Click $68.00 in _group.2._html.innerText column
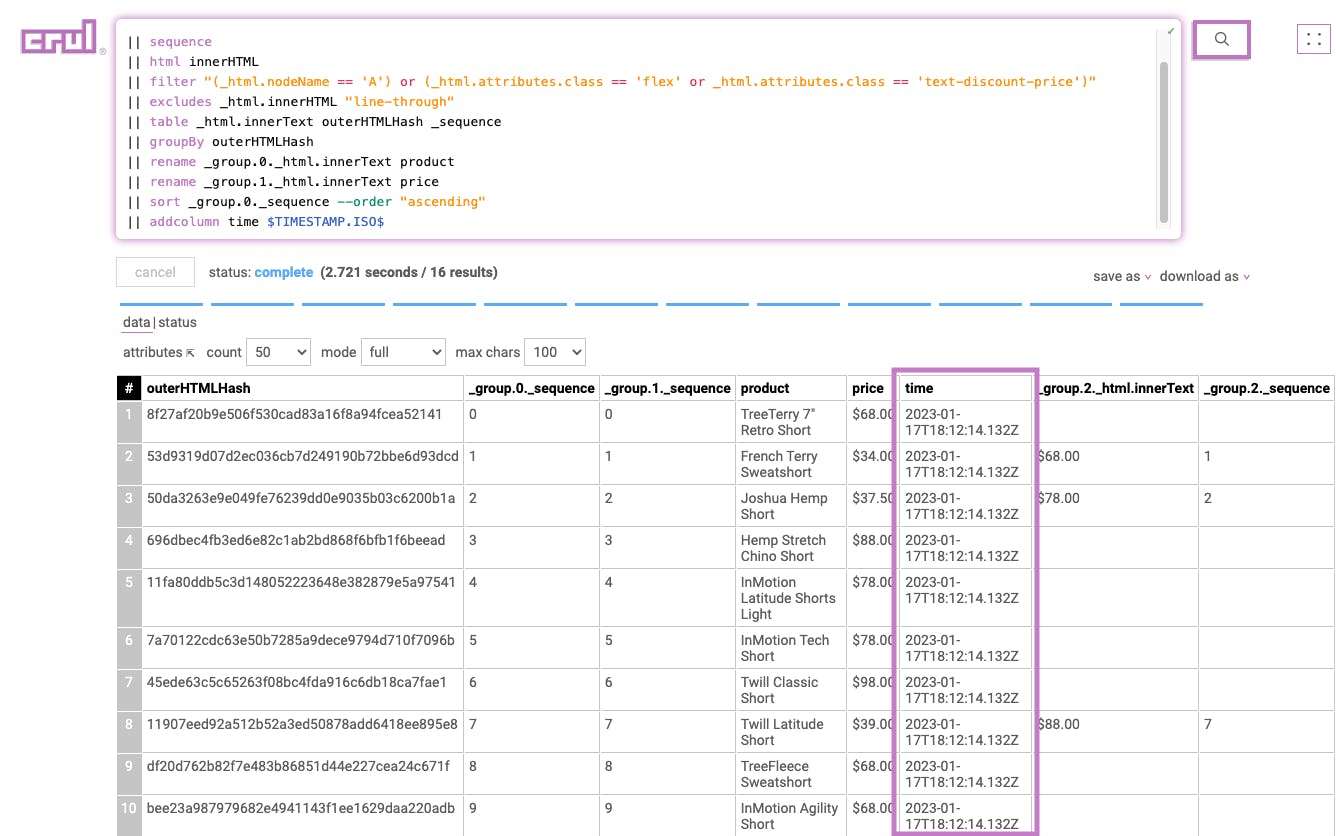The image size is (1336, 836). pyautogui.click(x=1117, y=464)
